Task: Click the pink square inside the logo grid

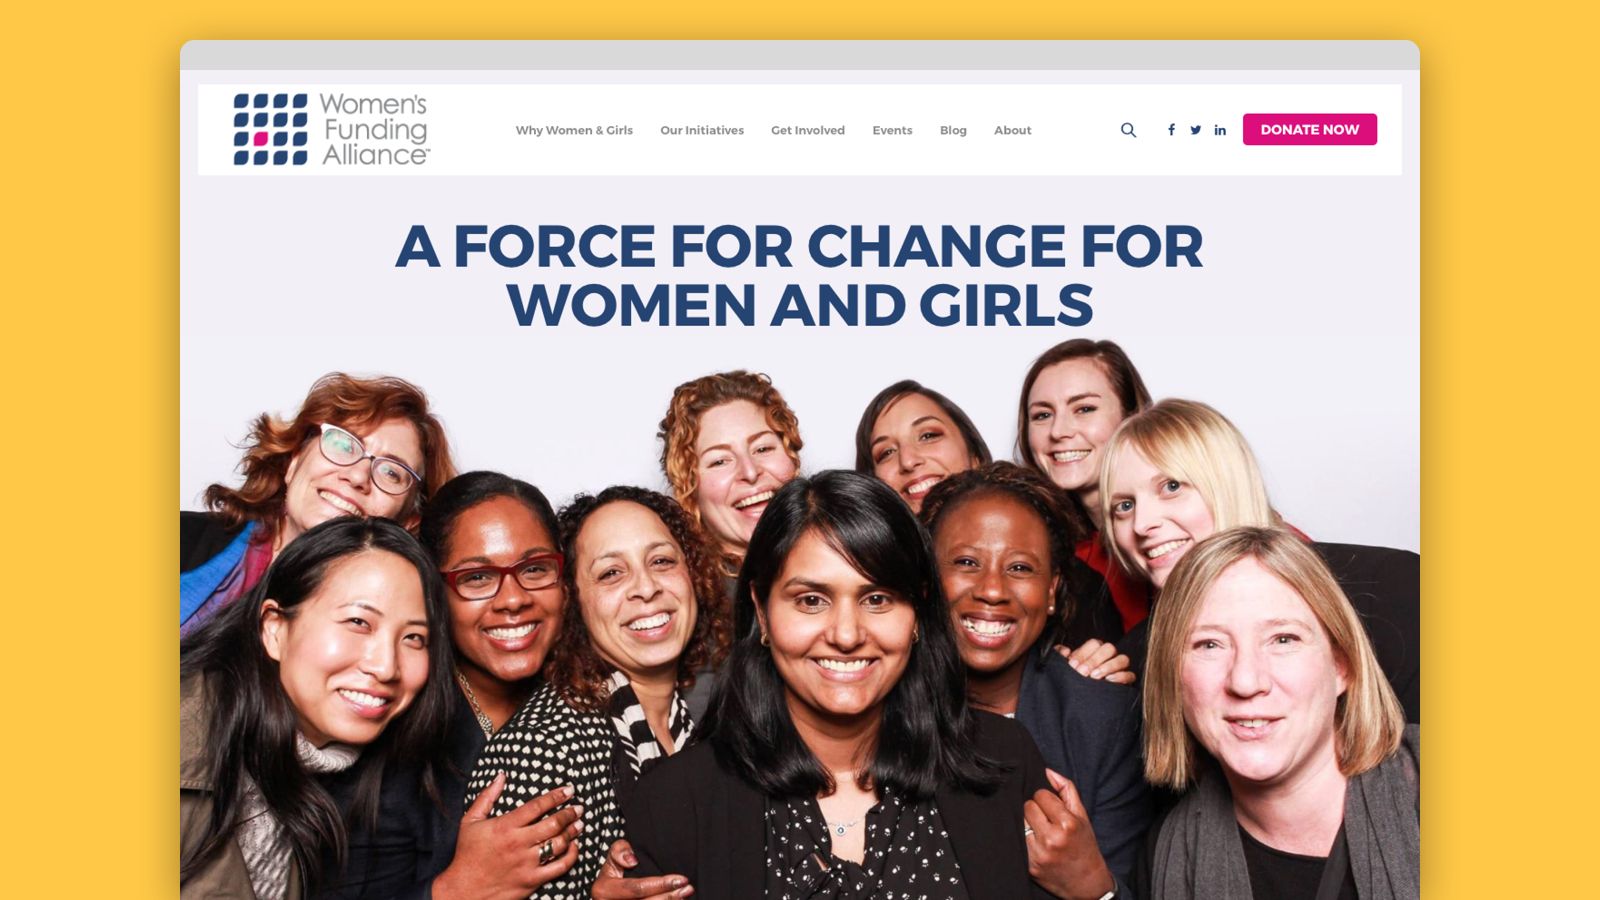Action: [x=261, y=139]
